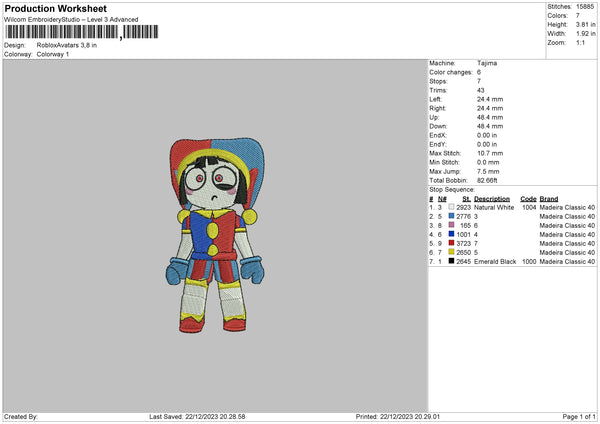Click the 'Emerald Black' description text
600x424 pixels.
(x=495, y=262)
